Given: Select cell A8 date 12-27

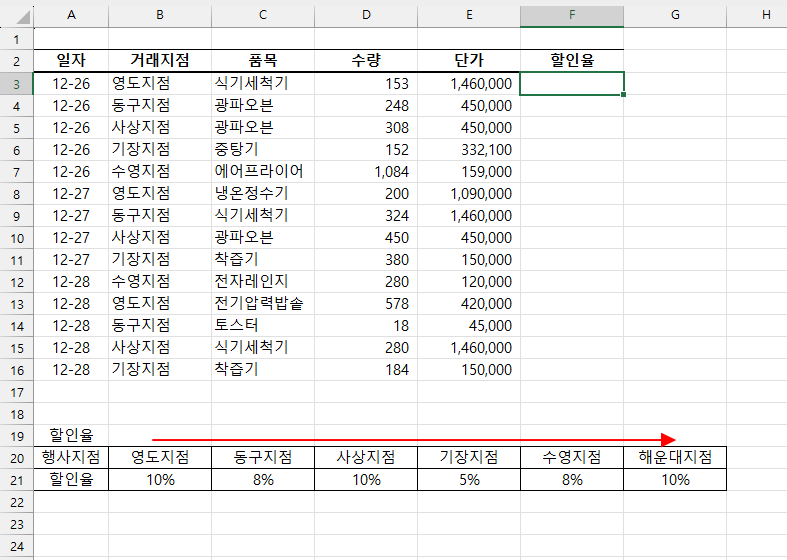Looking at the screenshot, I should [71, 194].
